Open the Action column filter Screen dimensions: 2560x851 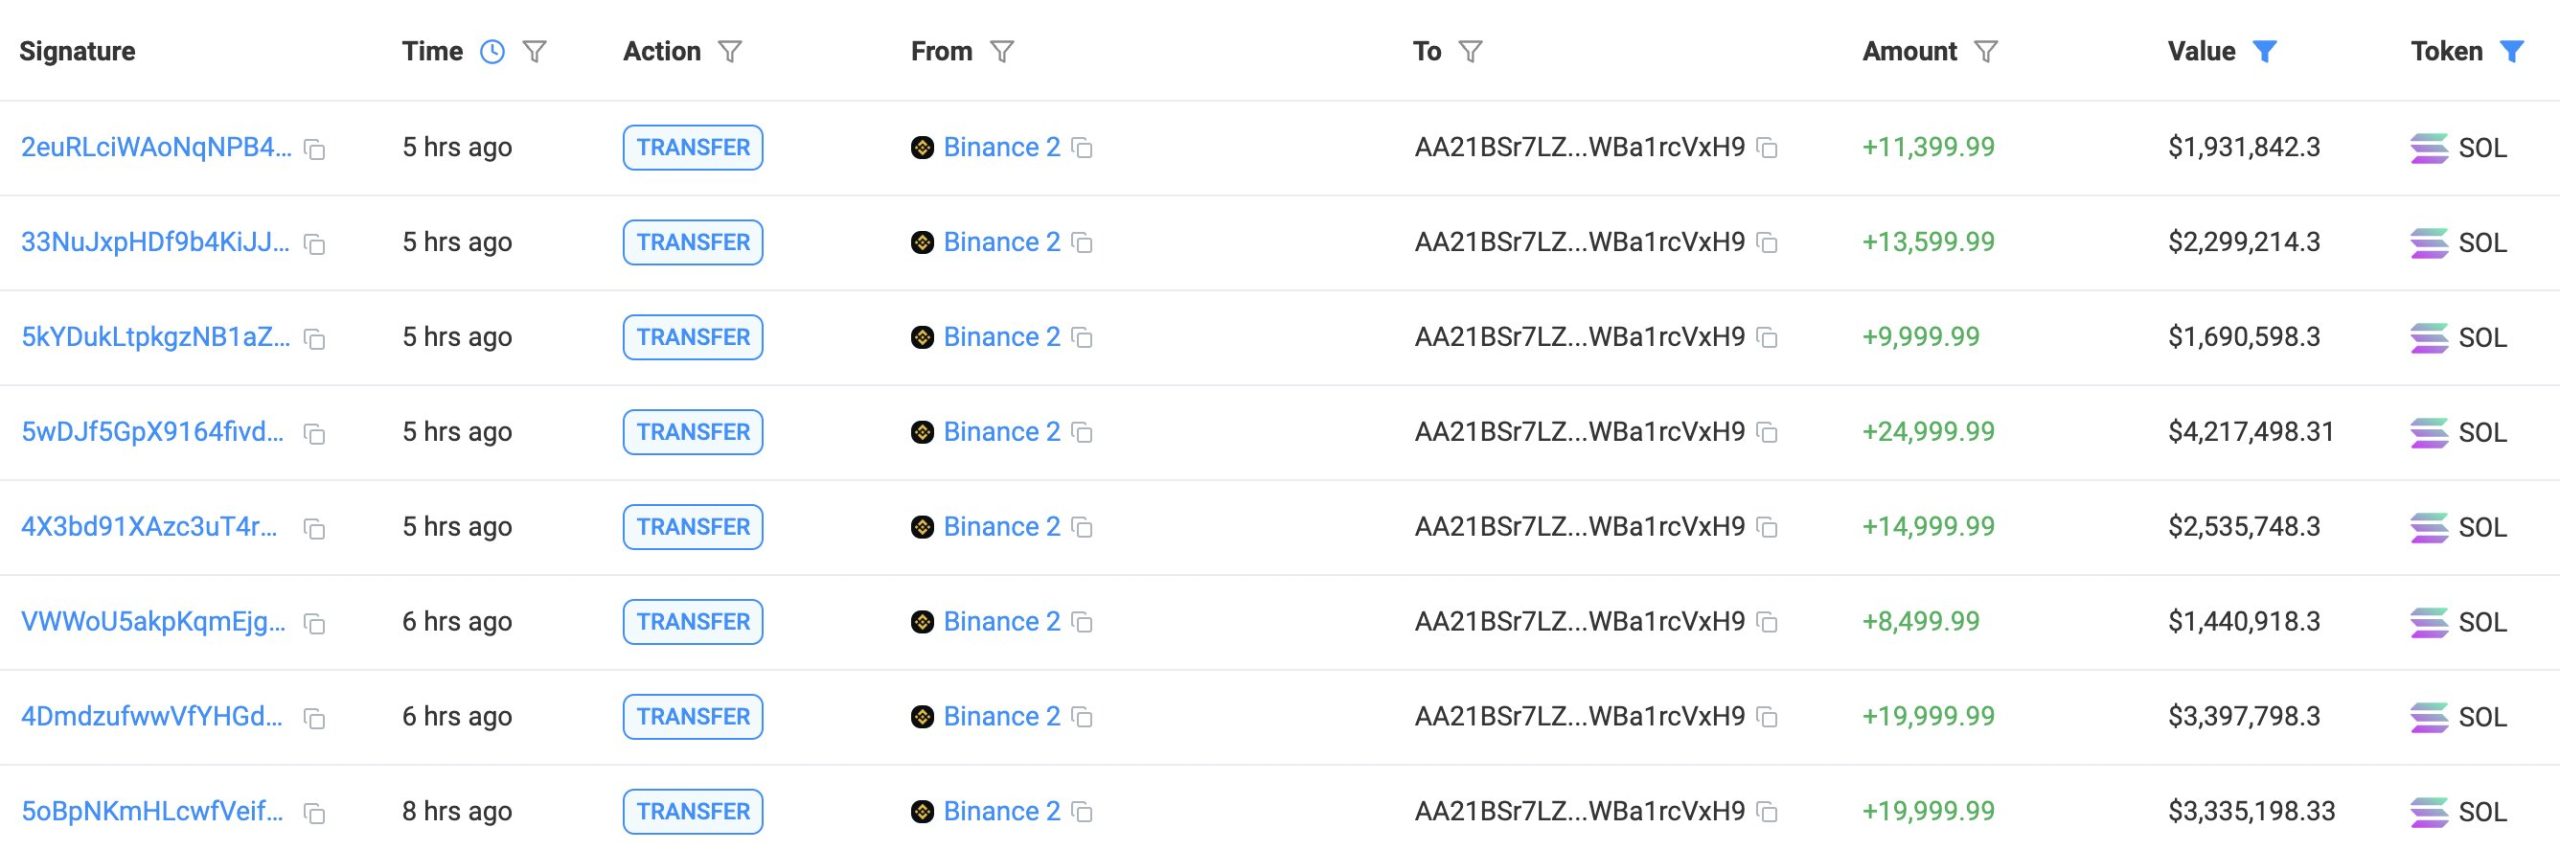(730, 52)
